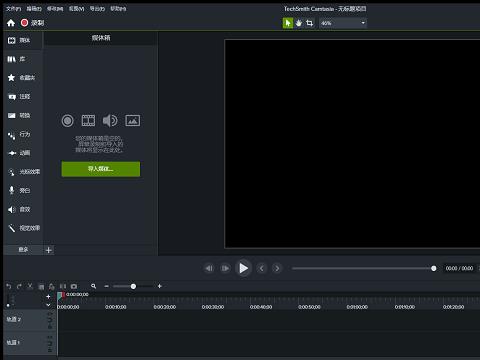Click the playback scrubber handle
This screenshot has width=480, height=360.
pyautogui.click(x=434, y=268)
